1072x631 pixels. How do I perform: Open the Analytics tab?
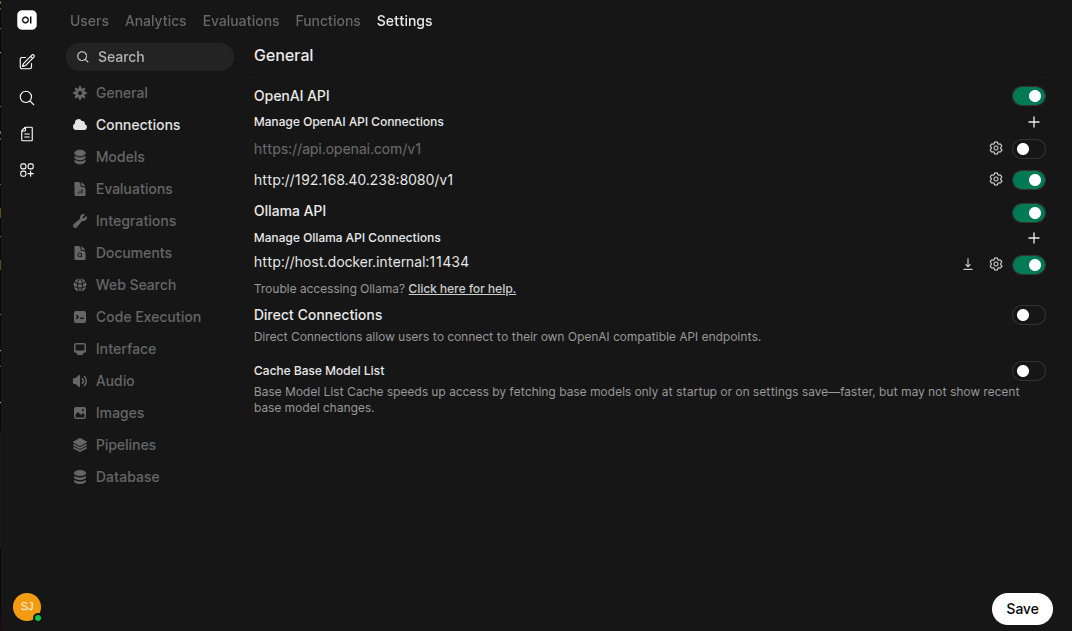tap(155, 21)
